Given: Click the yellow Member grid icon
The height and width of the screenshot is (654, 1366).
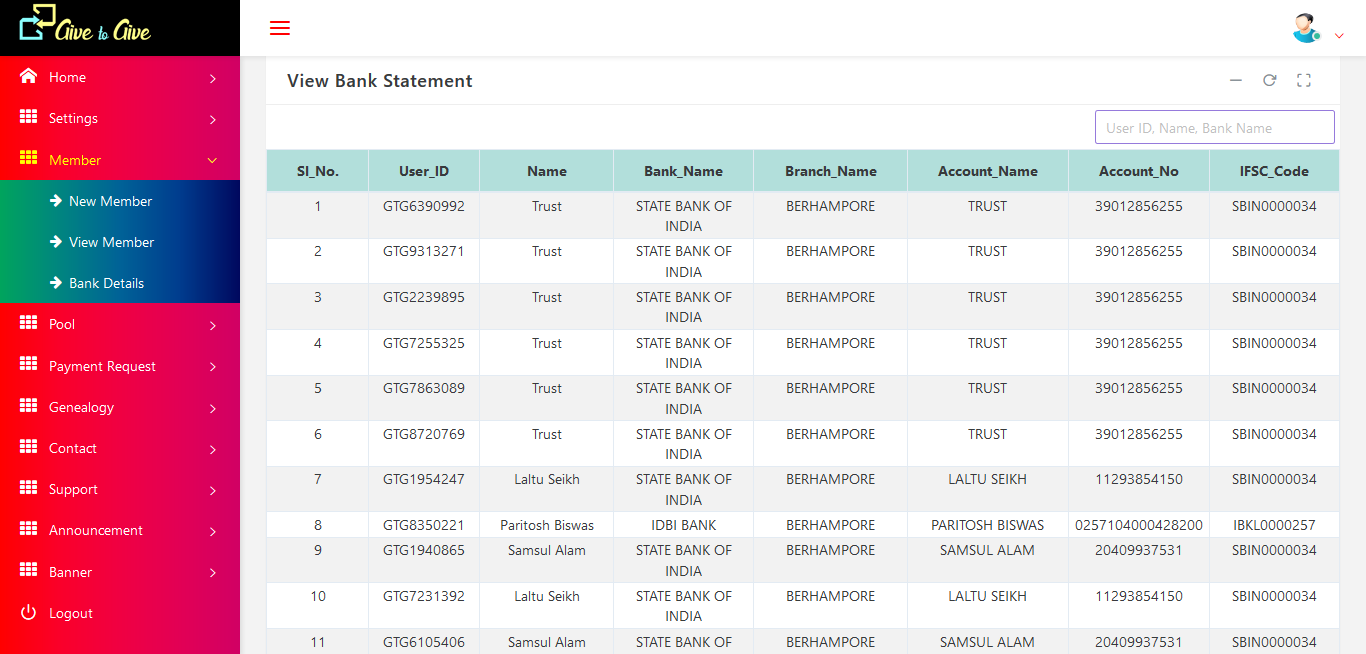Looking at the screenshot, I should pos(28,159).
